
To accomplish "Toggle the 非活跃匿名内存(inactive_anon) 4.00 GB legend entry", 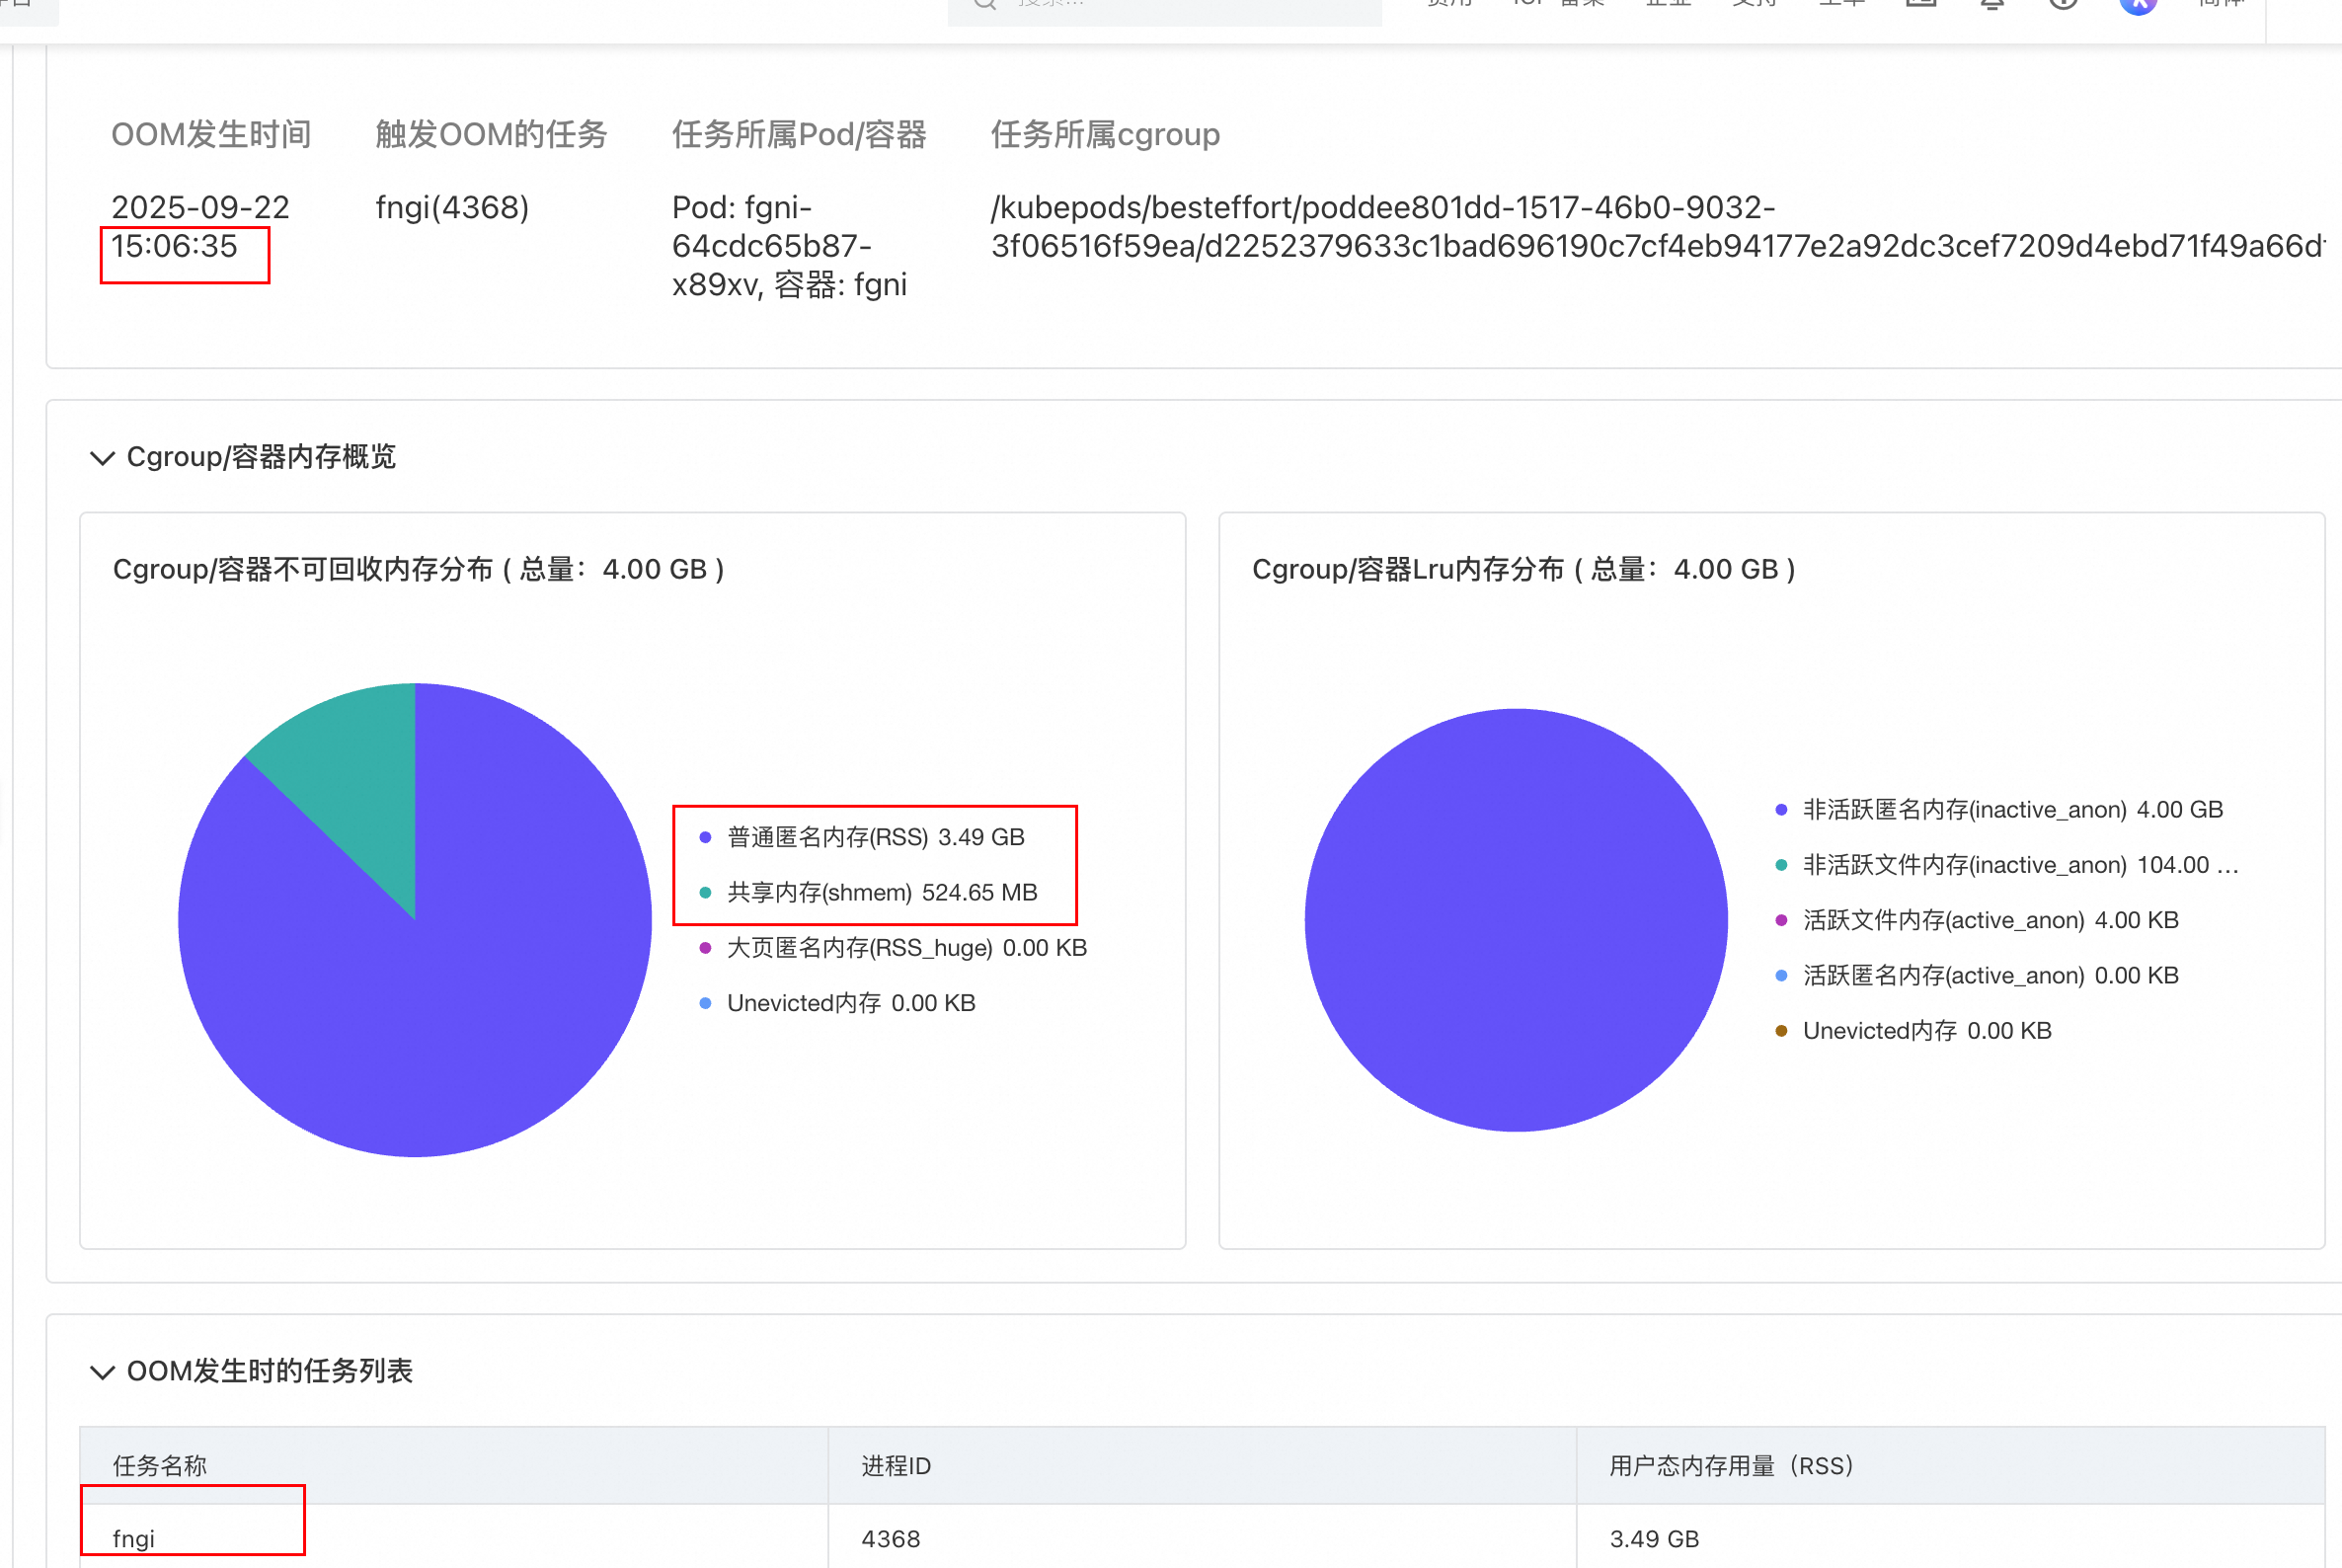I will click(x=2012, y=810).
